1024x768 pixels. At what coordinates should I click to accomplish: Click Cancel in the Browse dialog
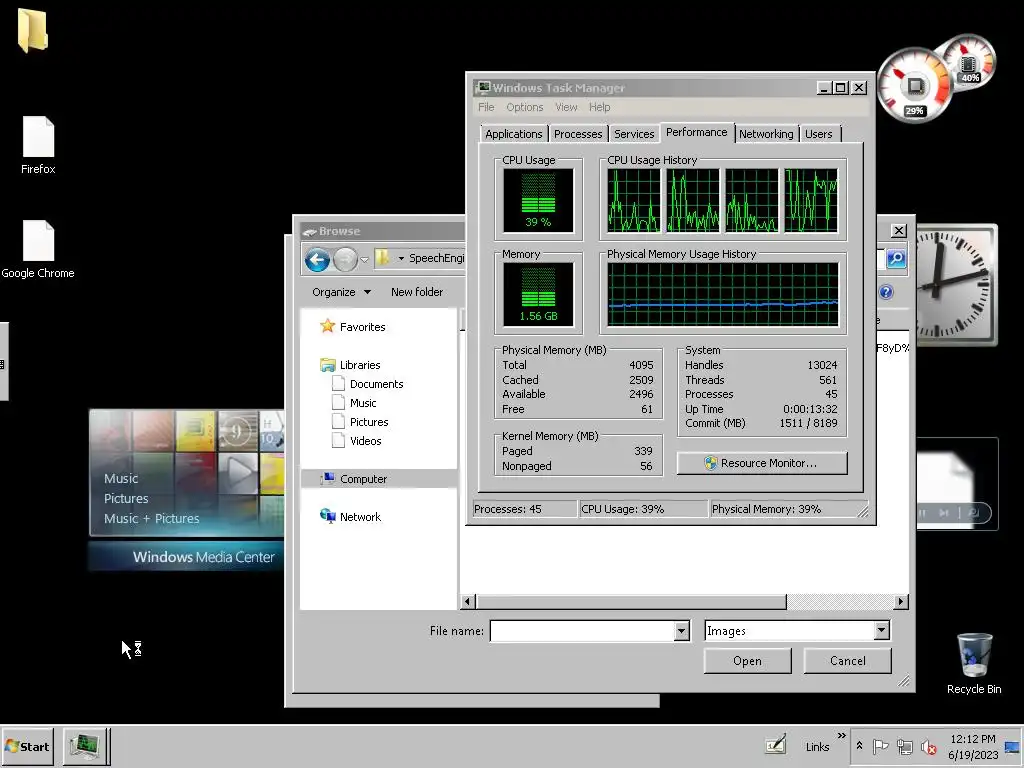point(847,661)
